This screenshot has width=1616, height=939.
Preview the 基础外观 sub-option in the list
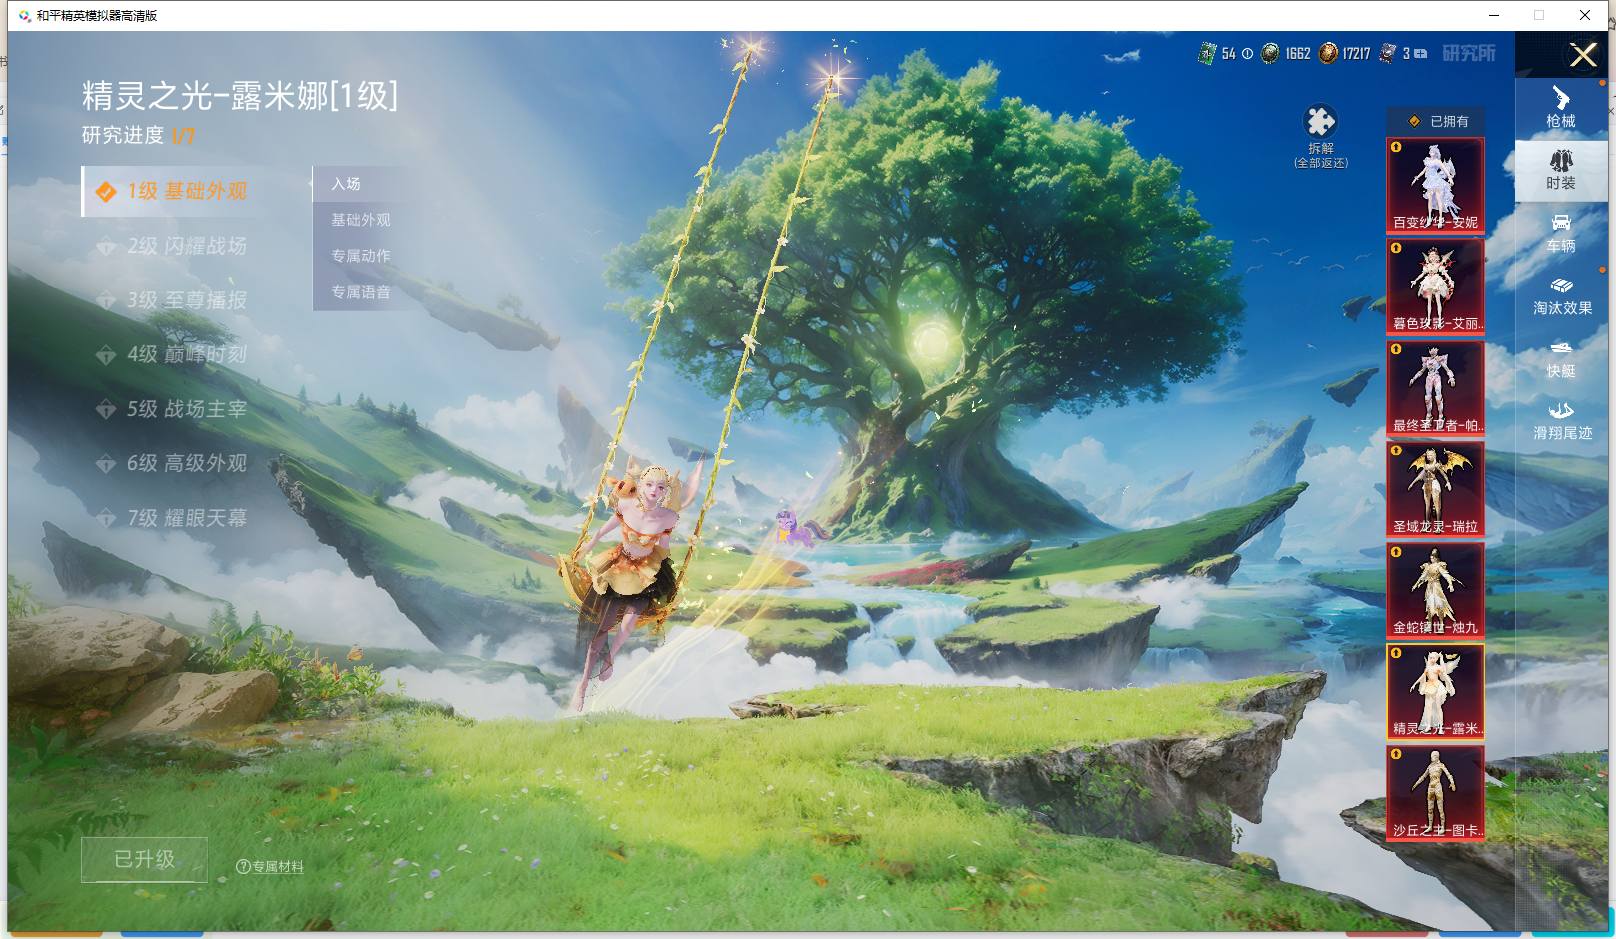point(362,220)
